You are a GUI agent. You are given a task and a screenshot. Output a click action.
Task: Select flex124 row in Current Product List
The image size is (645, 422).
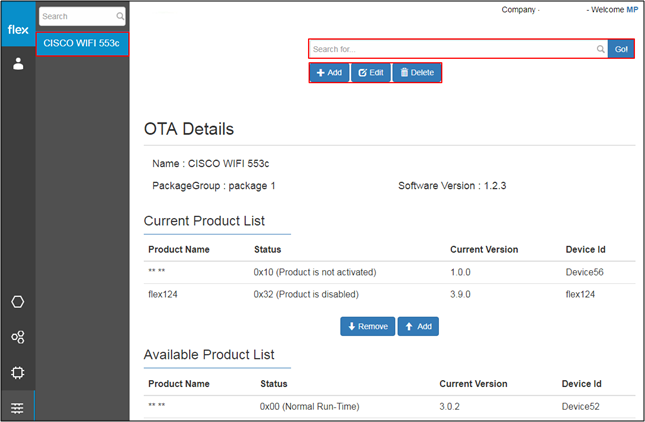[389, 294]
